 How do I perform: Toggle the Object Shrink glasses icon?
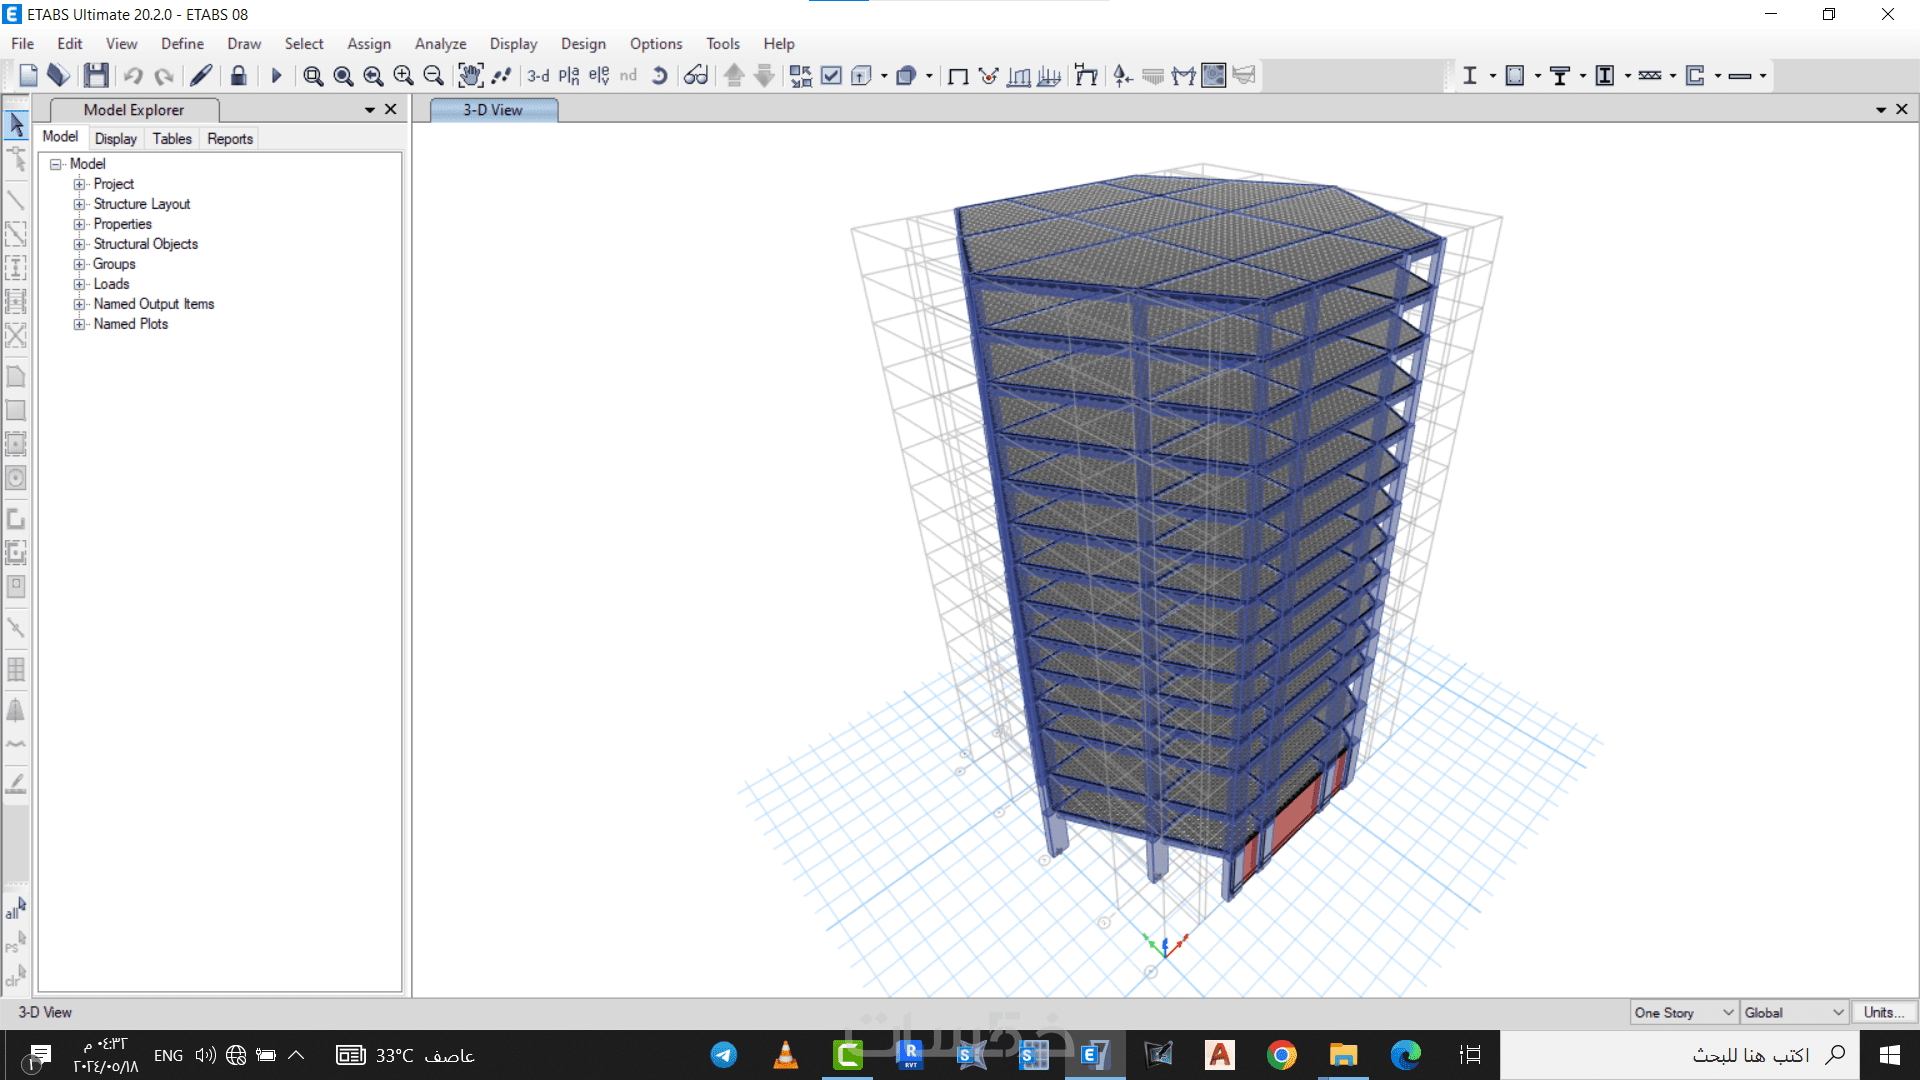696,75
